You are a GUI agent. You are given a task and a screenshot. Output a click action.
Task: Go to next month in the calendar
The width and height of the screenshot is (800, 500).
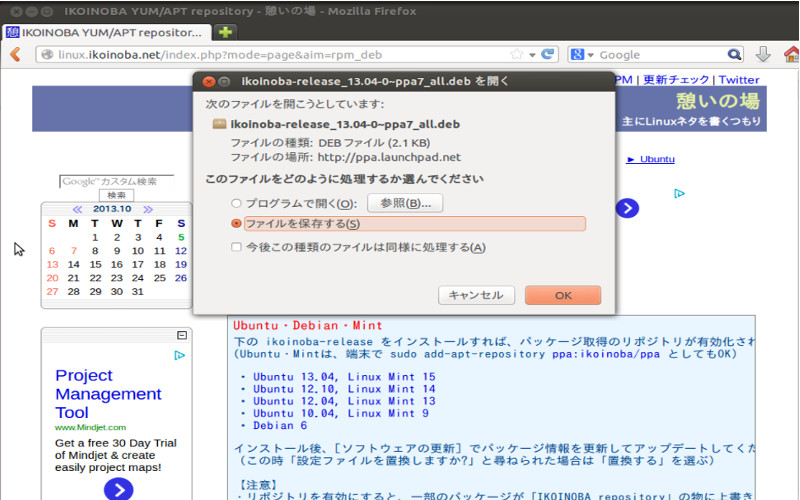(x=148, y=209)
